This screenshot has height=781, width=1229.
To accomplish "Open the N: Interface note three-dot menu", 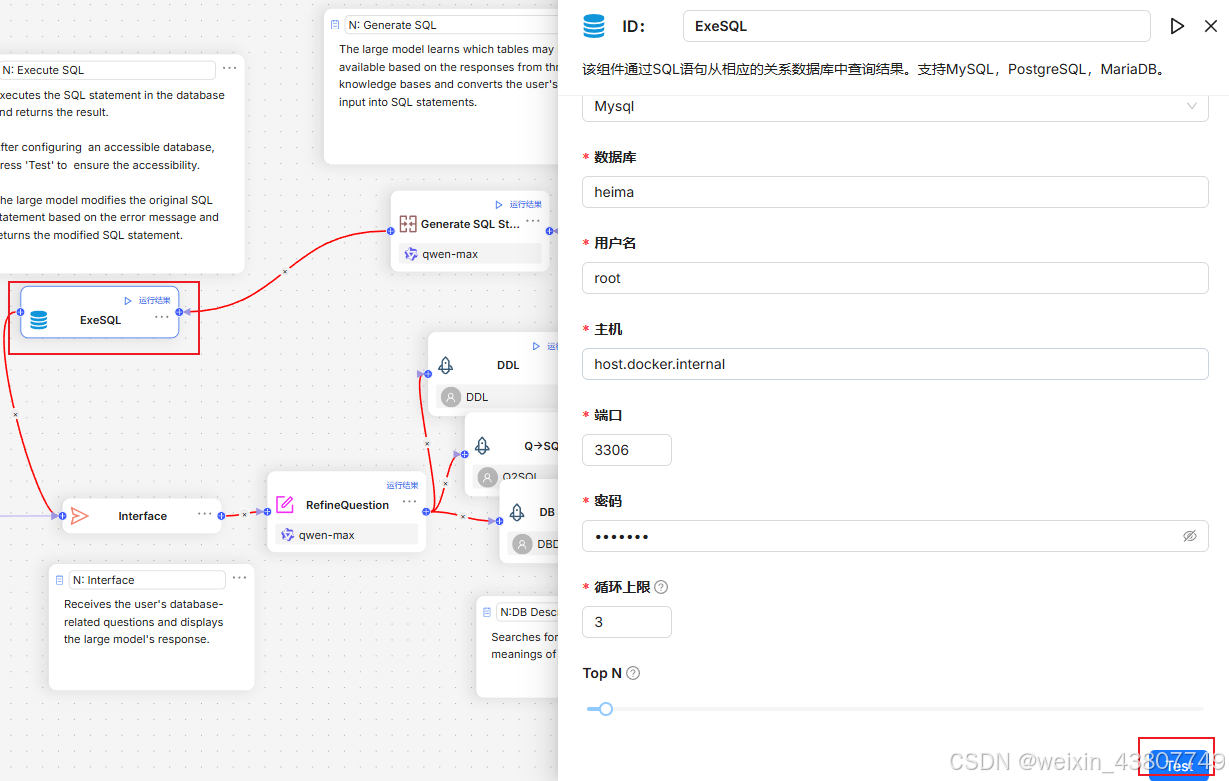I will (x=239, y=578).
